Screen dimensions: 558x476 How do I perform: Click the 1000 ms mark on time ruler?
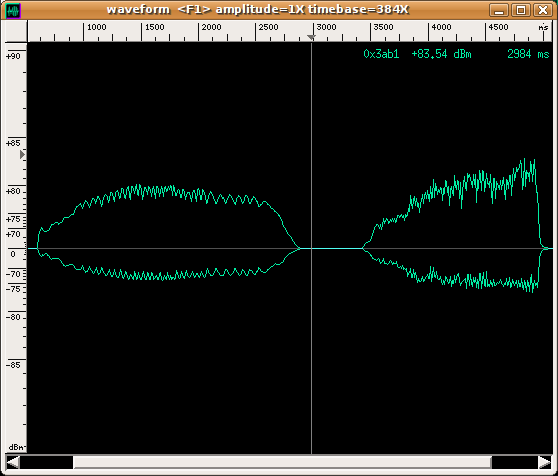pos(96,27)
